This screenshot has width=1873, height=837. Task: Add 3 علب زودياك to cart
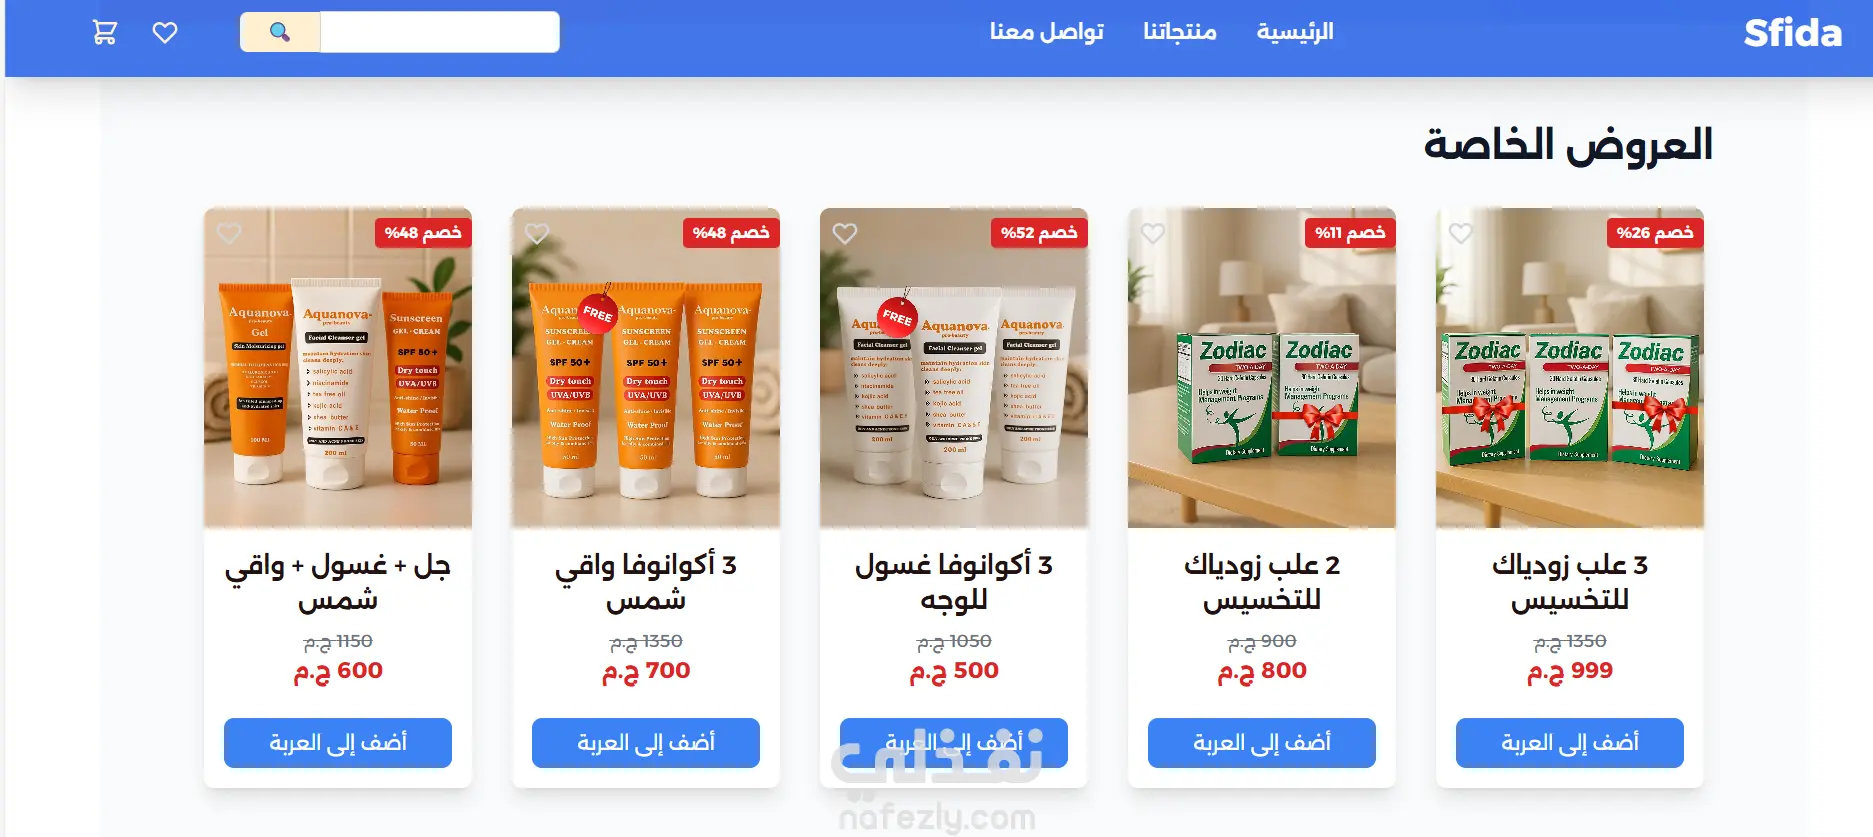pyautogui.click(x=1570, y=743)
